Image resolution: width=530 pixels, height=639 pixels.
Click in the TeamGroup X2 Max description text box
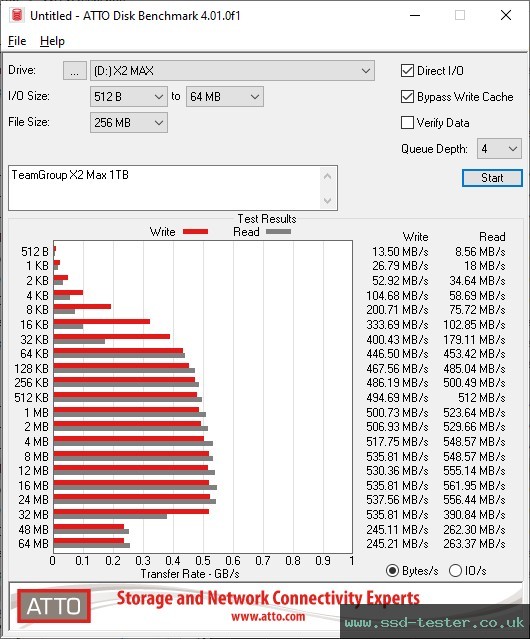[x=165, y=188]
